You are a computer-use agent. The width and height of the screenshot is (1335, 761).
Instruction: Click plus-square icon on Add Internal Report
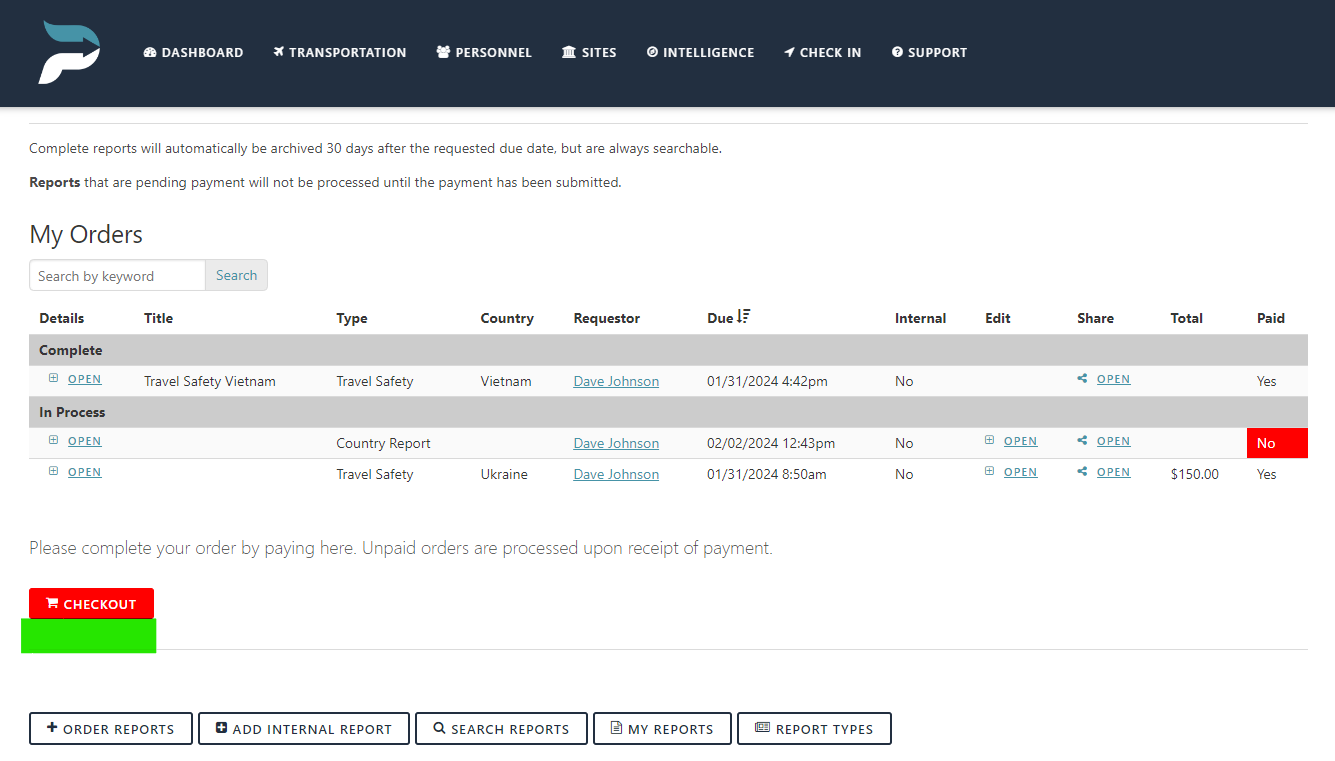pyautogui.click(x=221, y=728)
